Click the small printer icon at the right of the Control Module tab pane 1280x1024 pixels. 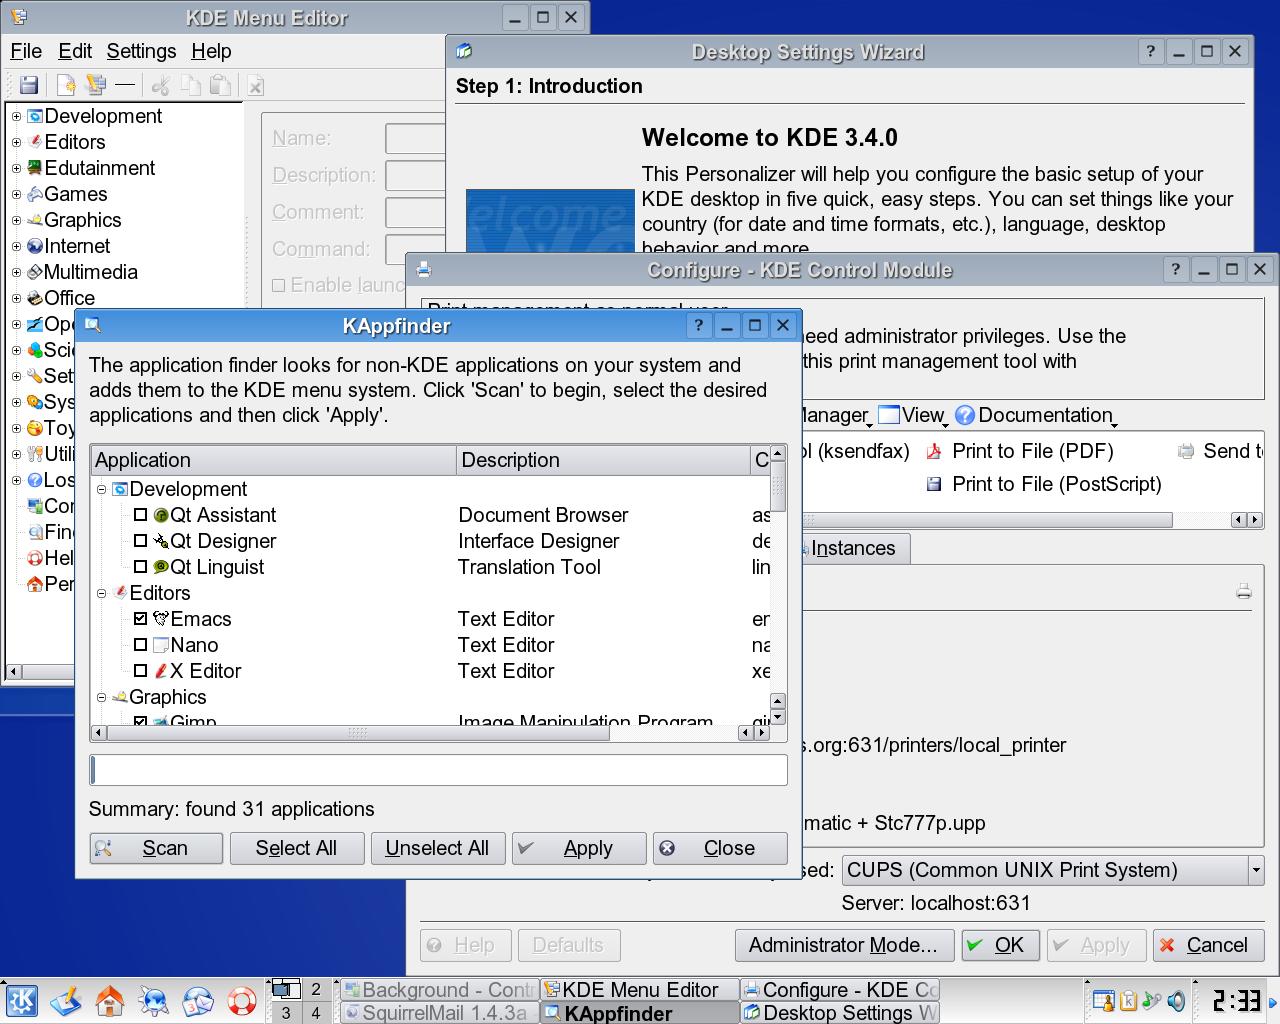[1244, 591]
